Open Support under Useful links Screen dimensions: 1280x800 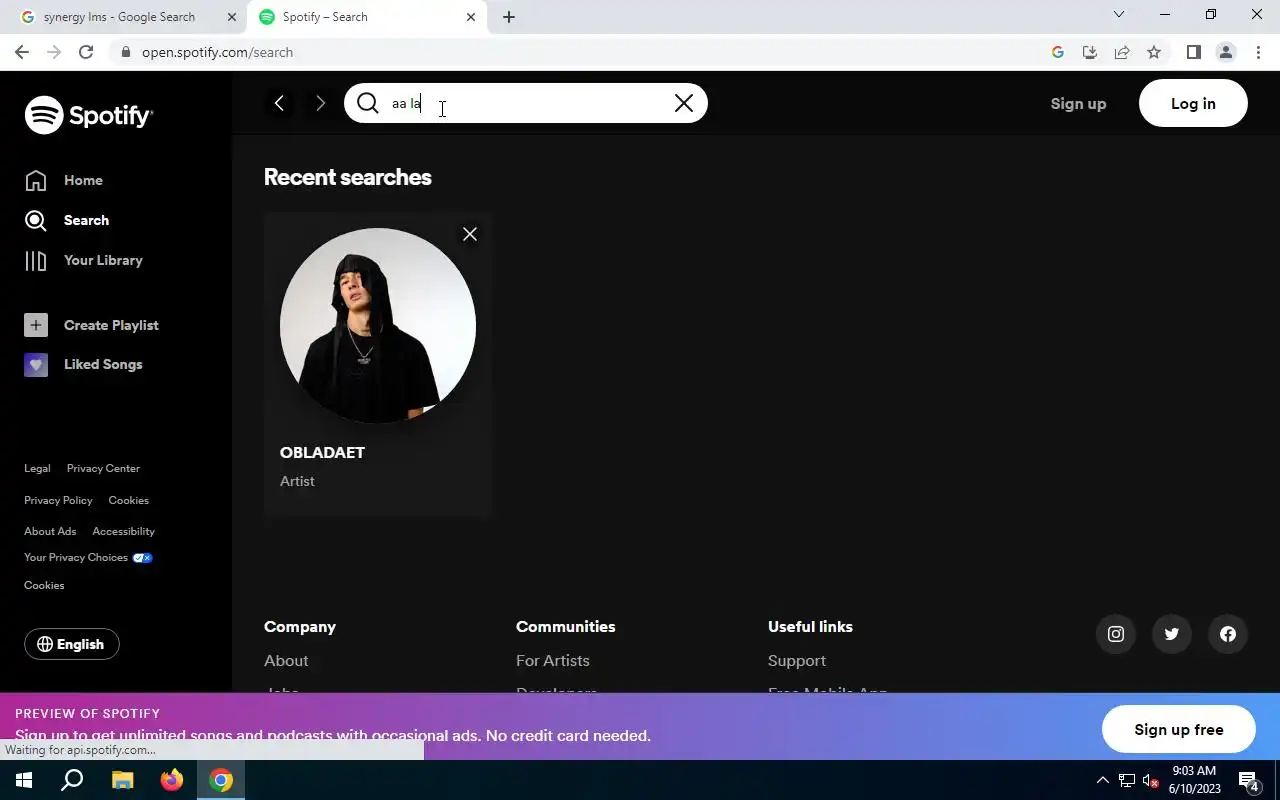click(797, 660)
